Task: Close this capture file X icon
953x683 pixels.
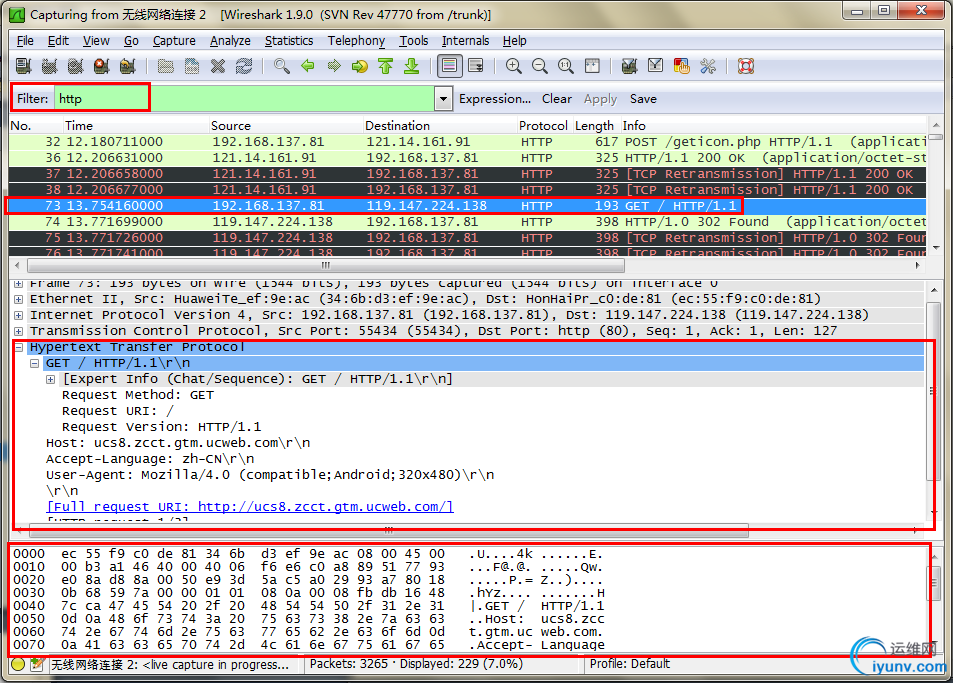Action: (218, 66)
